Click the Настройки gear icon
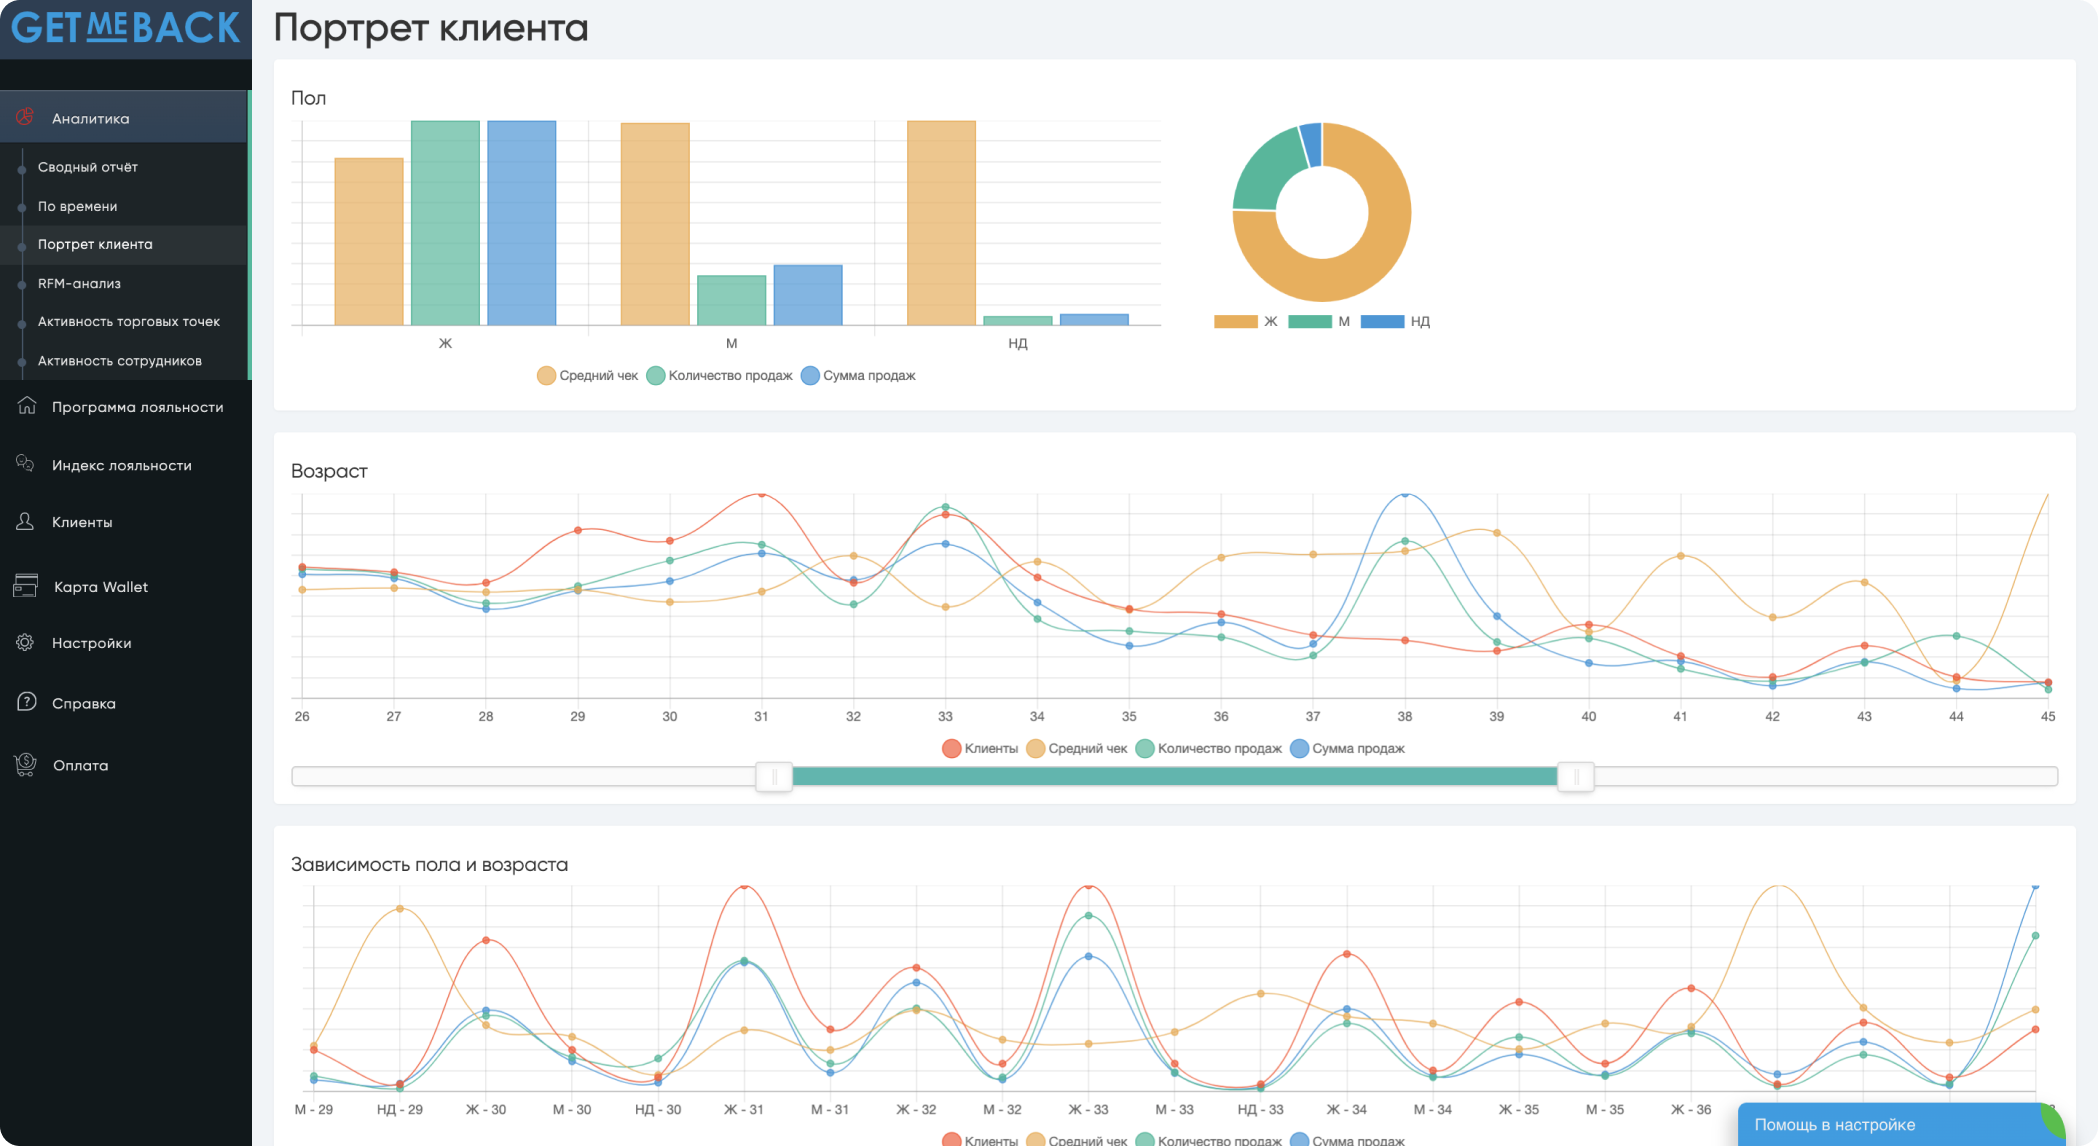 point(25,642)
